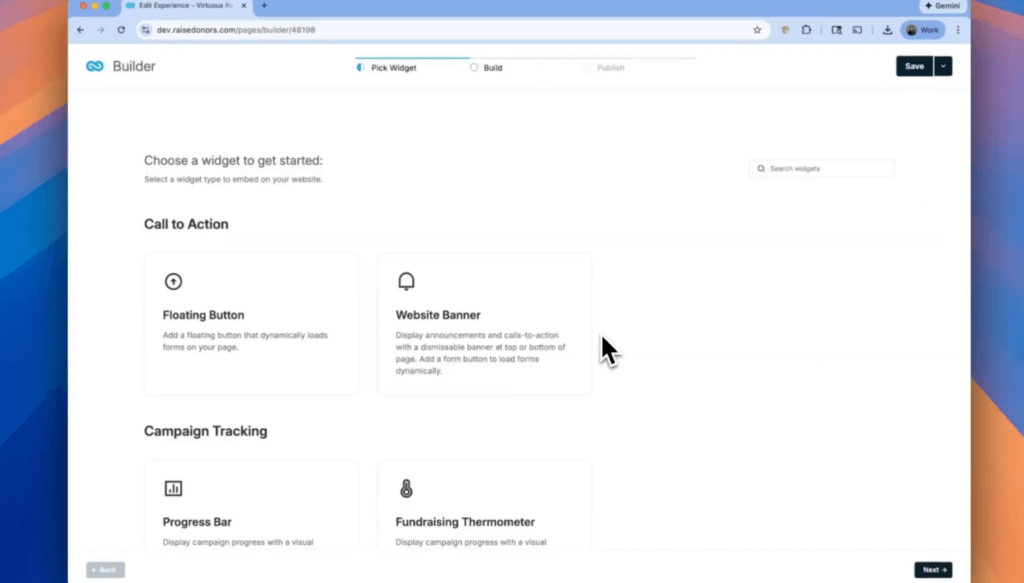Image resolution: width=1024 pixels, height=583 pixels.
Task: Click the Next button
Action: pyautogui.click(x=933, y=570)
